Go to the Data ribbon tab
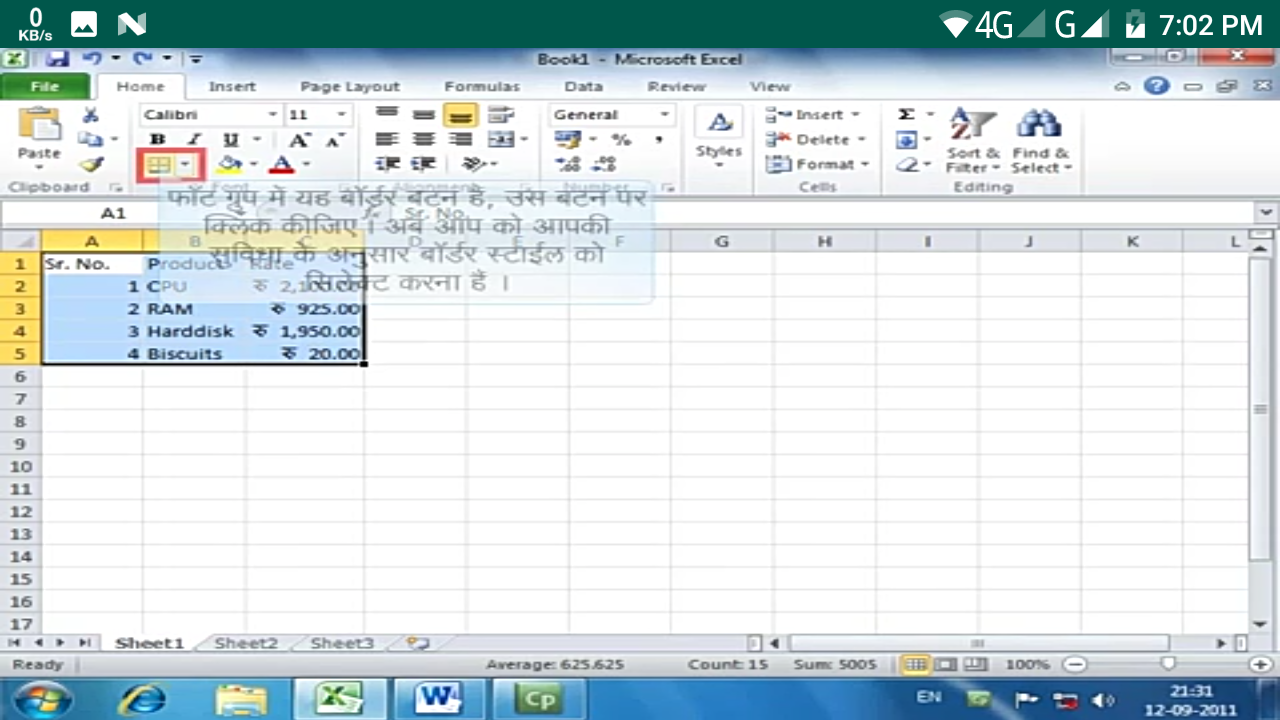This screenshot has height=720, width=1280. click(583, 87)
